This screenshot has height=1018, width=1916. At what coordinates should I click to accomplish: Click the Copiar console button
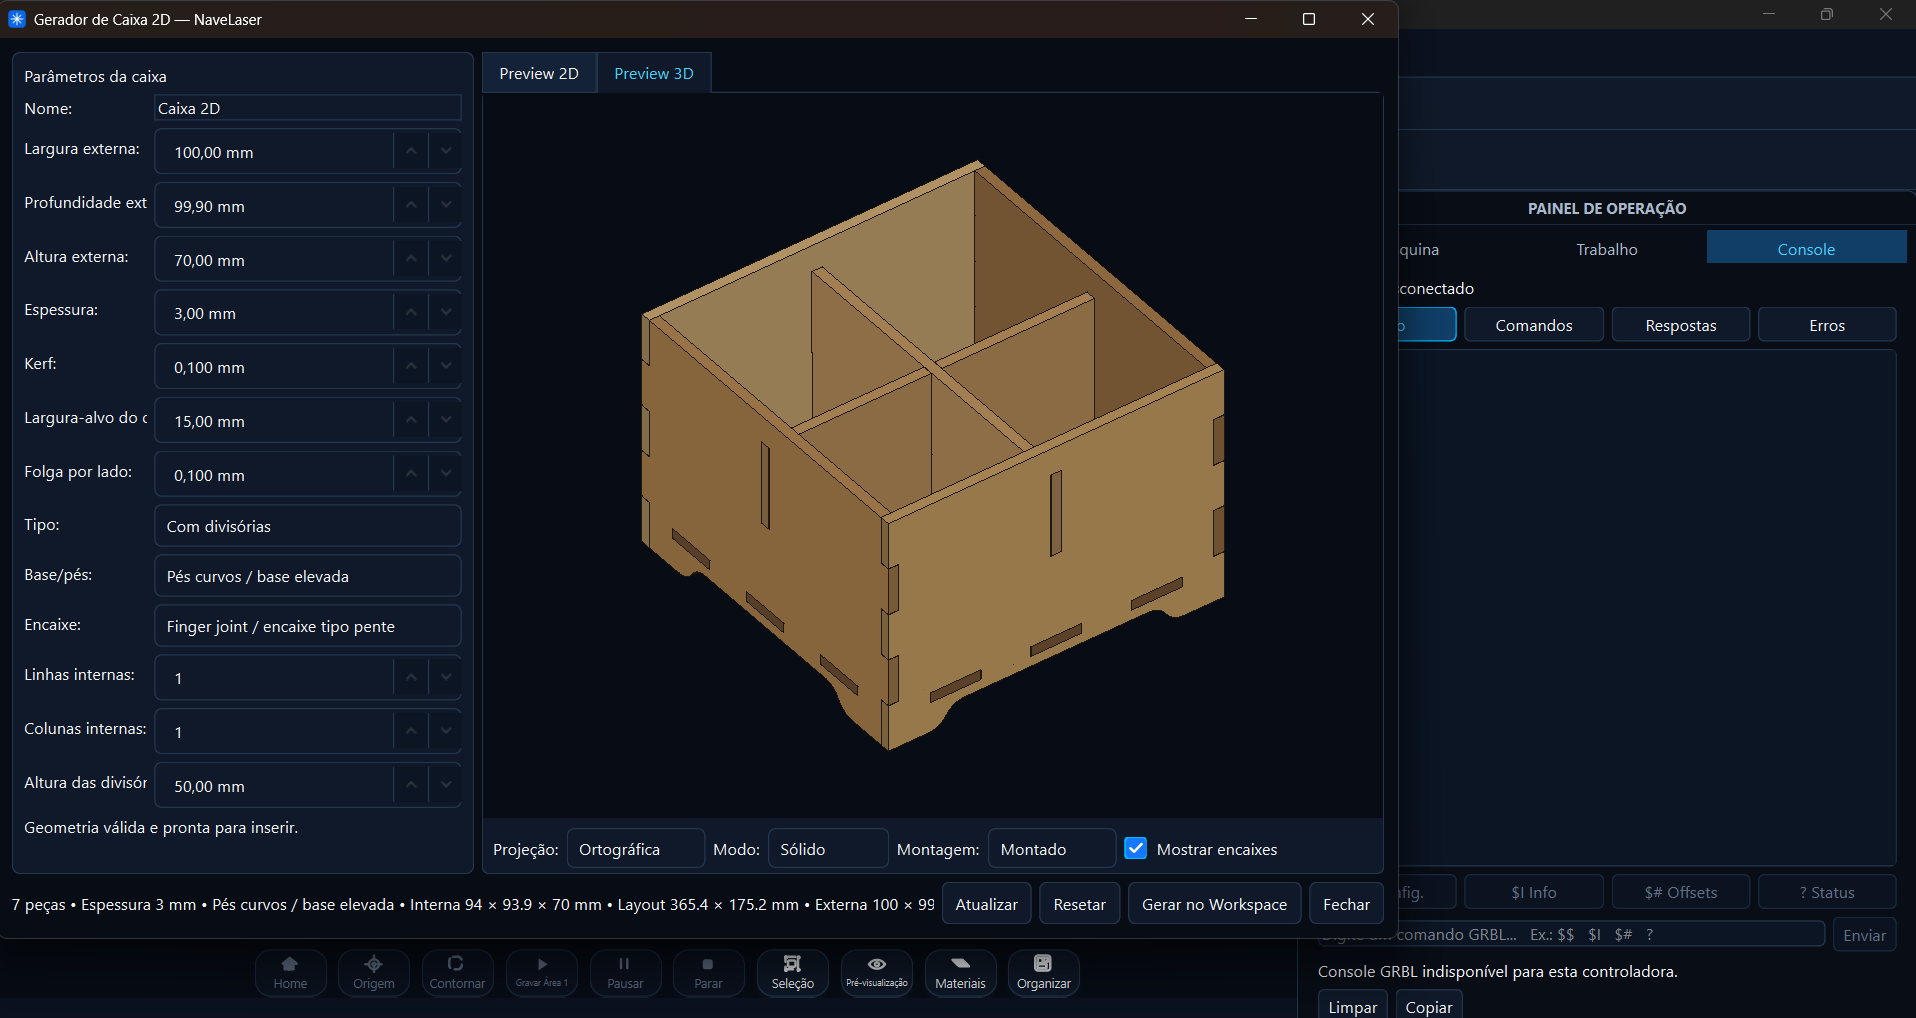[1429, 1006]
